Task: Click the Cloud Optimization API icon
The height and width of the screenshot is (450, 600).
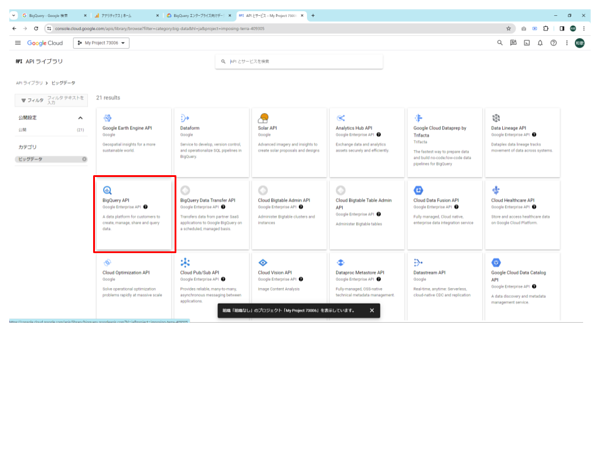Action: pyautogui.click(x=108, y=262)
